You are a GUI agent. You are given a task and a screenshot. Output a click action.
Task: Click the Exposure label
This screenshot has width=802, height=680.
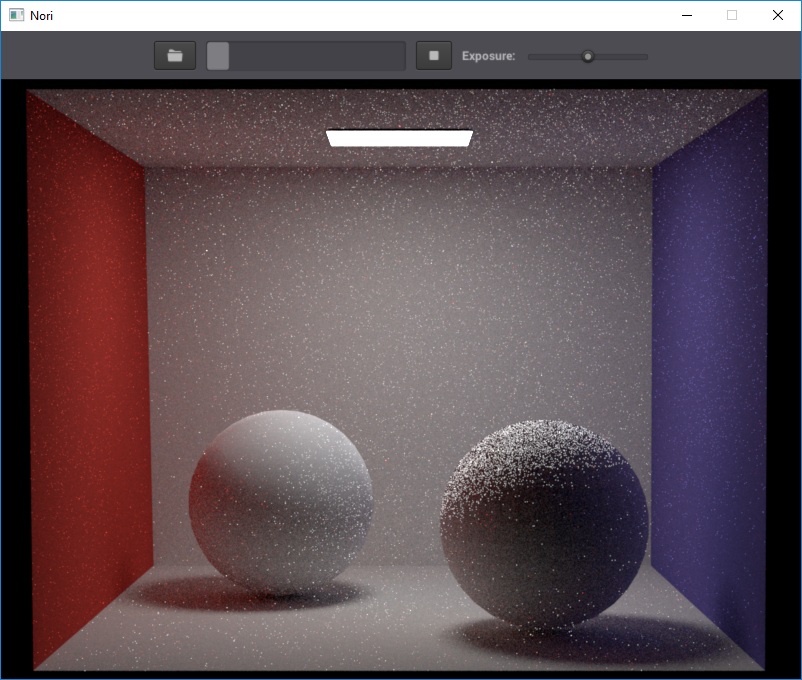pos(488,56)
